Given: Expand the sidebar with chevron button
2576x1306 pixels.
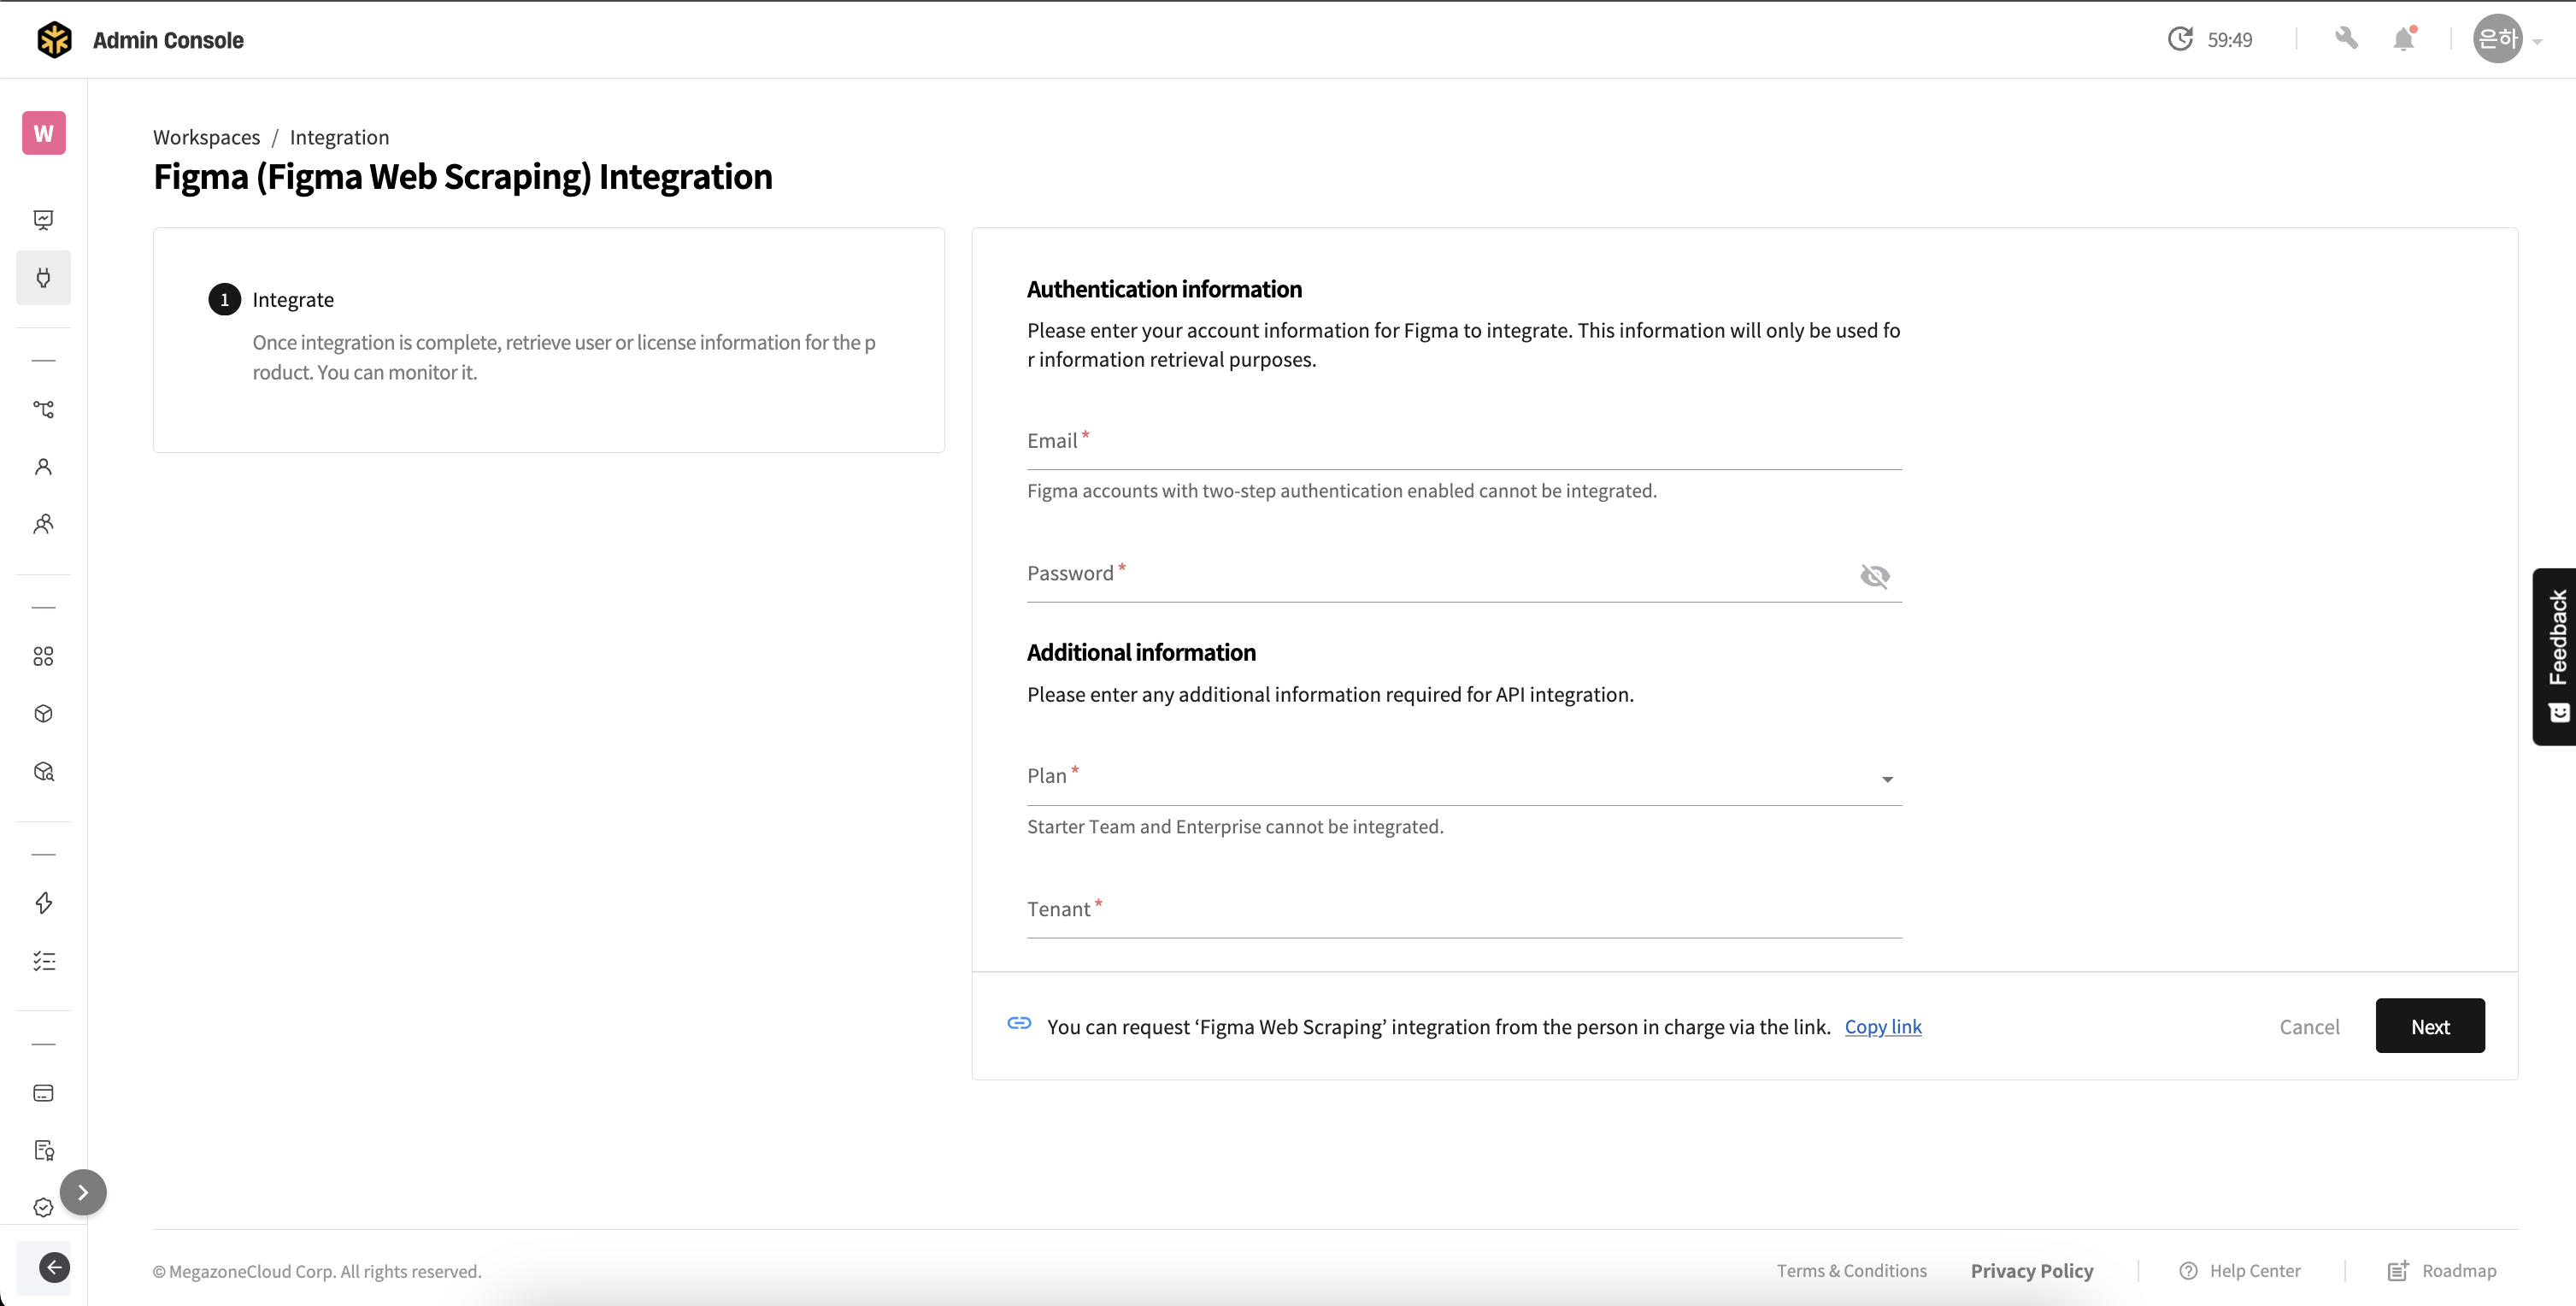Looking at the screenshot, I should coord(83,1192).
